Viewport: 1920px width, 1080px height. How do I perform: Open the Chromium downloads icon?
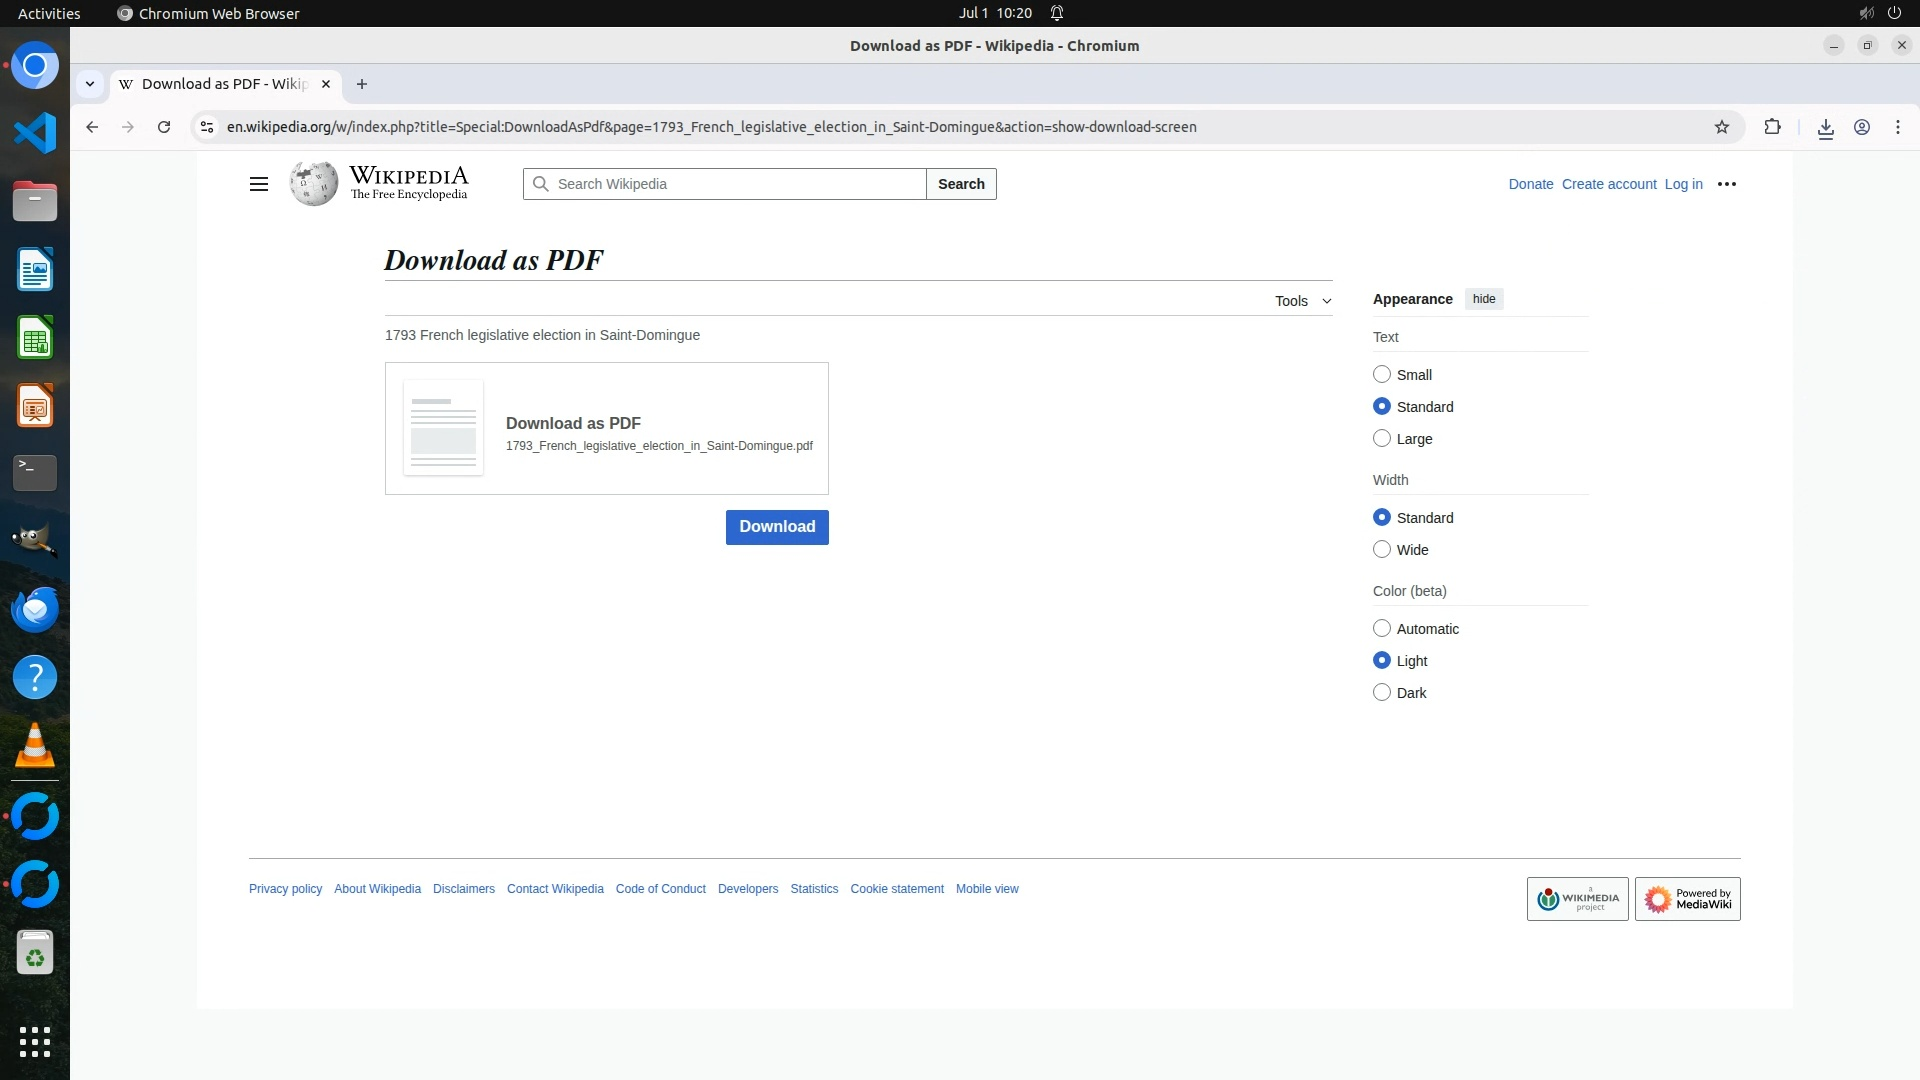coord(1825,127)
